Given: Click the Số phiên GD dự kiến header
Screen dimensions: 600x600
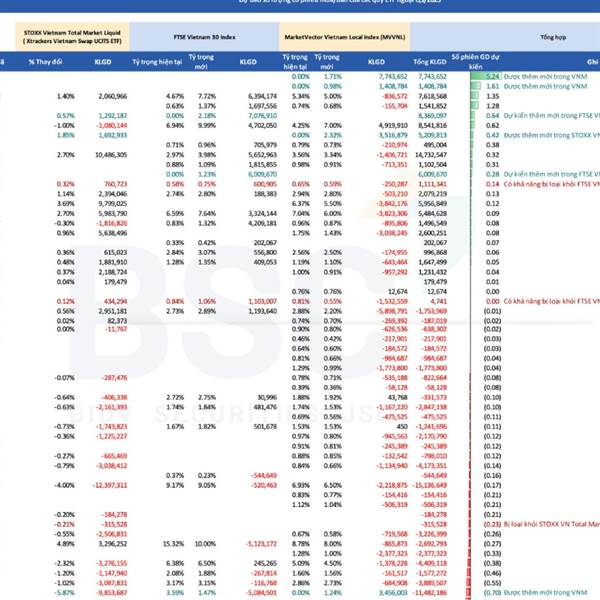Looking at the screenshot, I should (x=475, y=62).
